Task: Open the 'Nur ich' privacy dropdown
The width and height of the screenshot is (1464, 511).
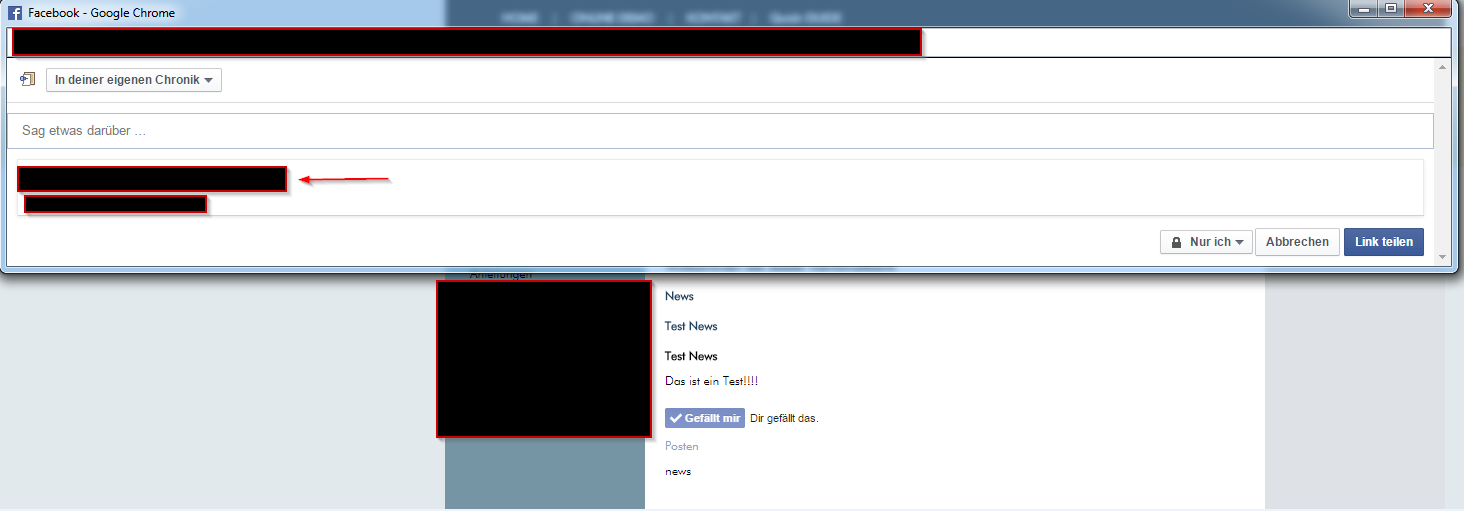Action: [x=1206, y=242]
